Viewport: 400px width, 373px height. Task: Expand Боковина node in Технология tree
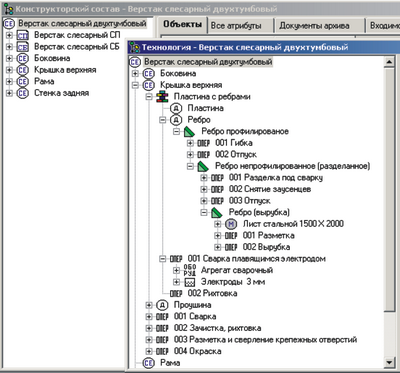(135, 74)
